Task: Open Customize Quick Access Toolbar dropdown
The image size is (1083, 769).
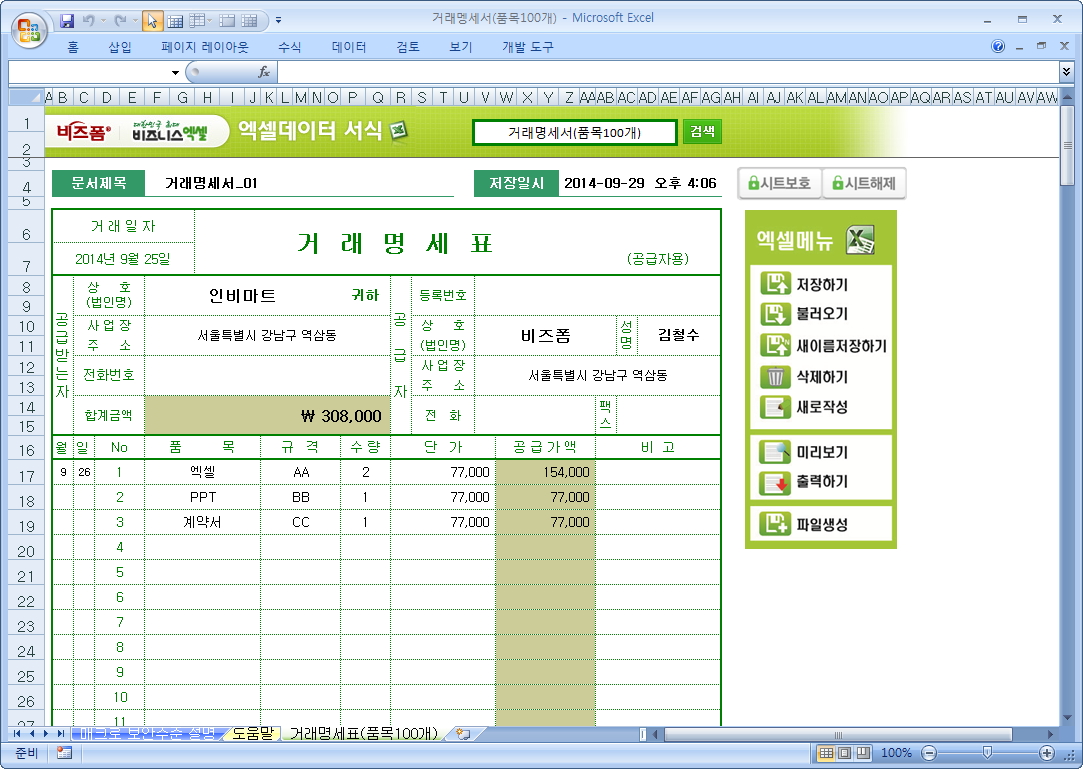Action: click(278, 20)
